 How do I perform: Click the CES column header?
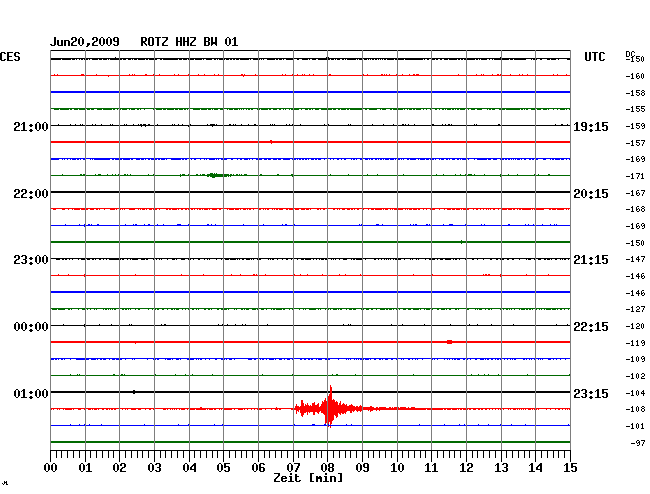click(x=10, y=57)
